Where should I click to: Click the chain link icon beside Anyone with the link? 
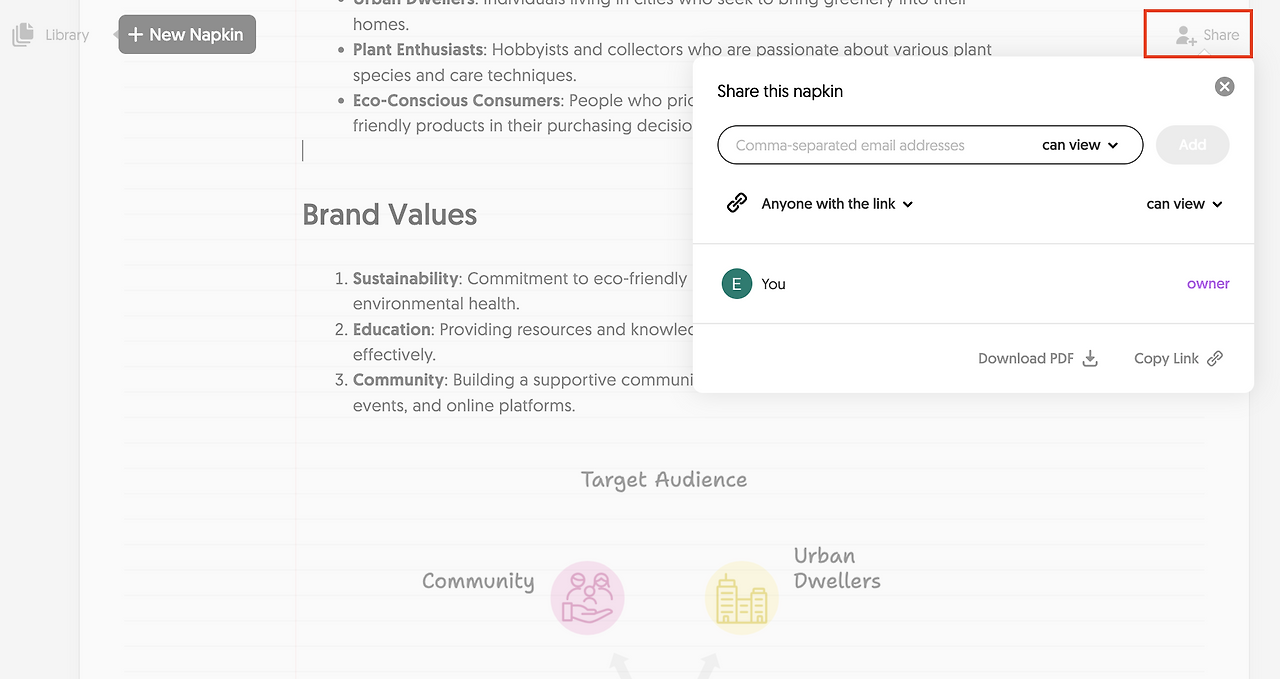point(737,203)
